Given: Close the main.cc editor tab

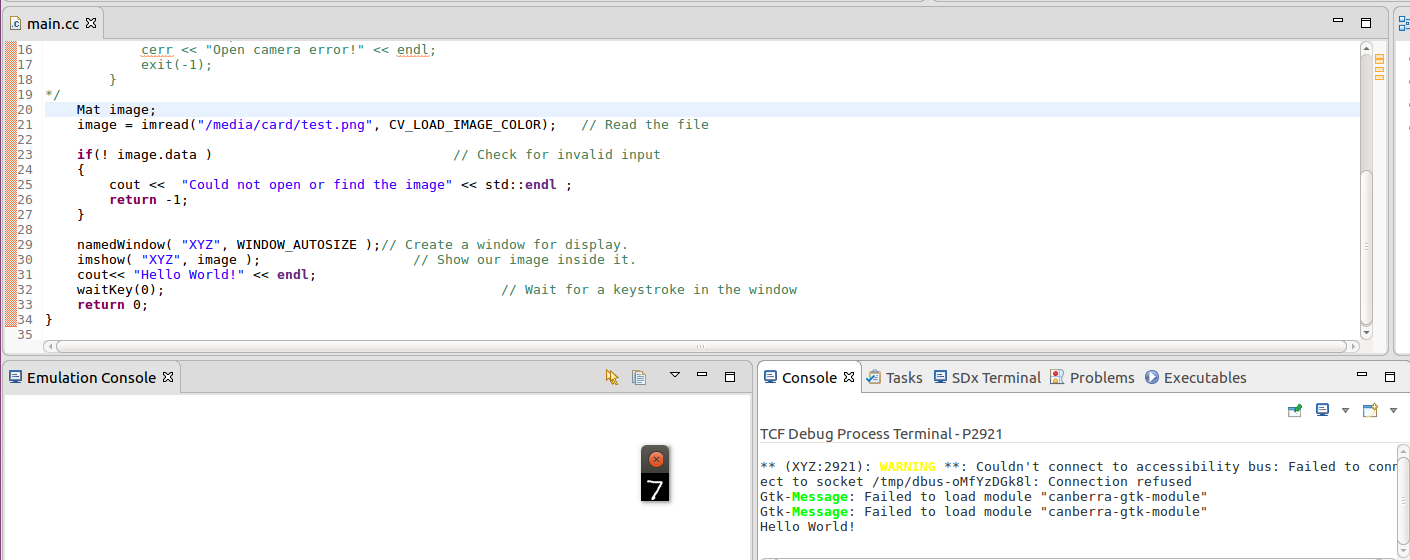Looking at the screenshot, I should pos(92,22).
